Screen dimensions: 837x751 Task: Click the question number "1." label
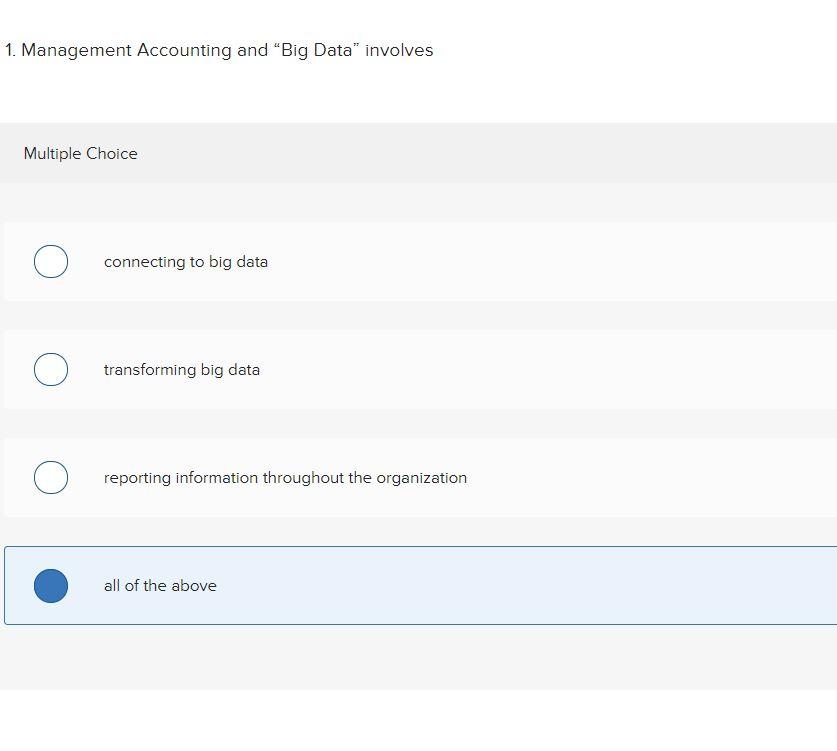point(9,49)
